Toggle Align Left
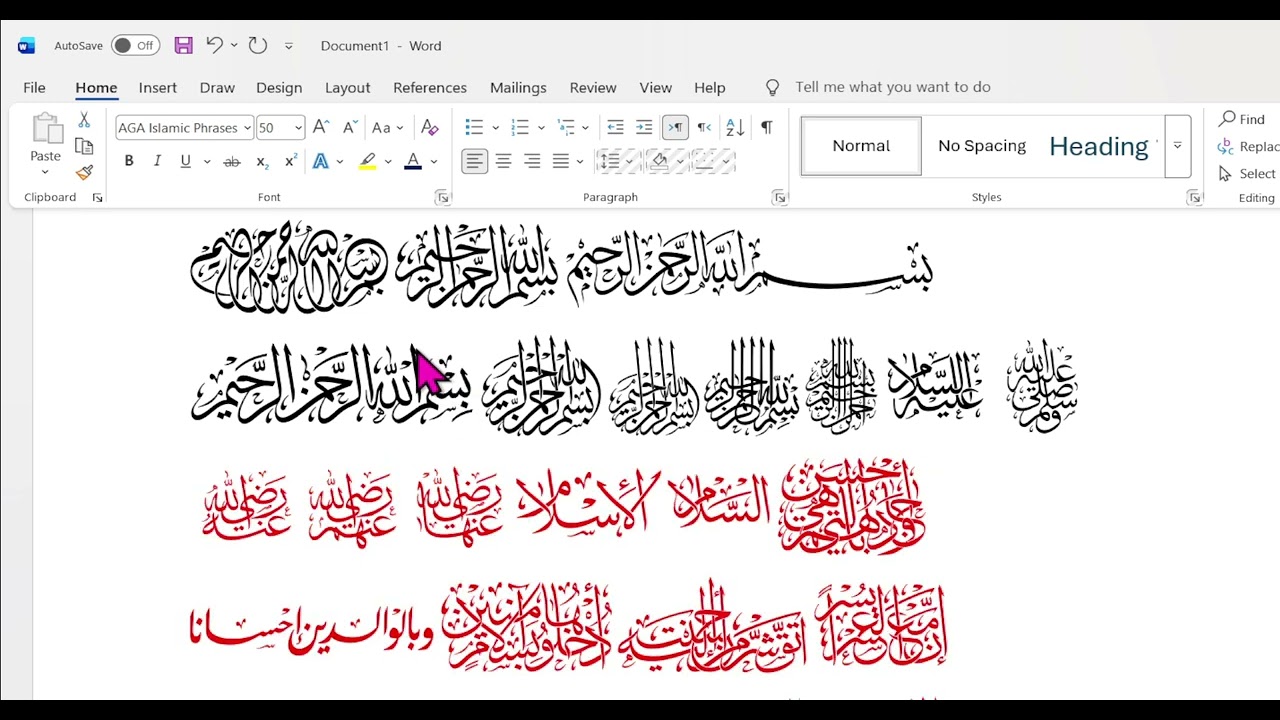 [x=474, y=161]
